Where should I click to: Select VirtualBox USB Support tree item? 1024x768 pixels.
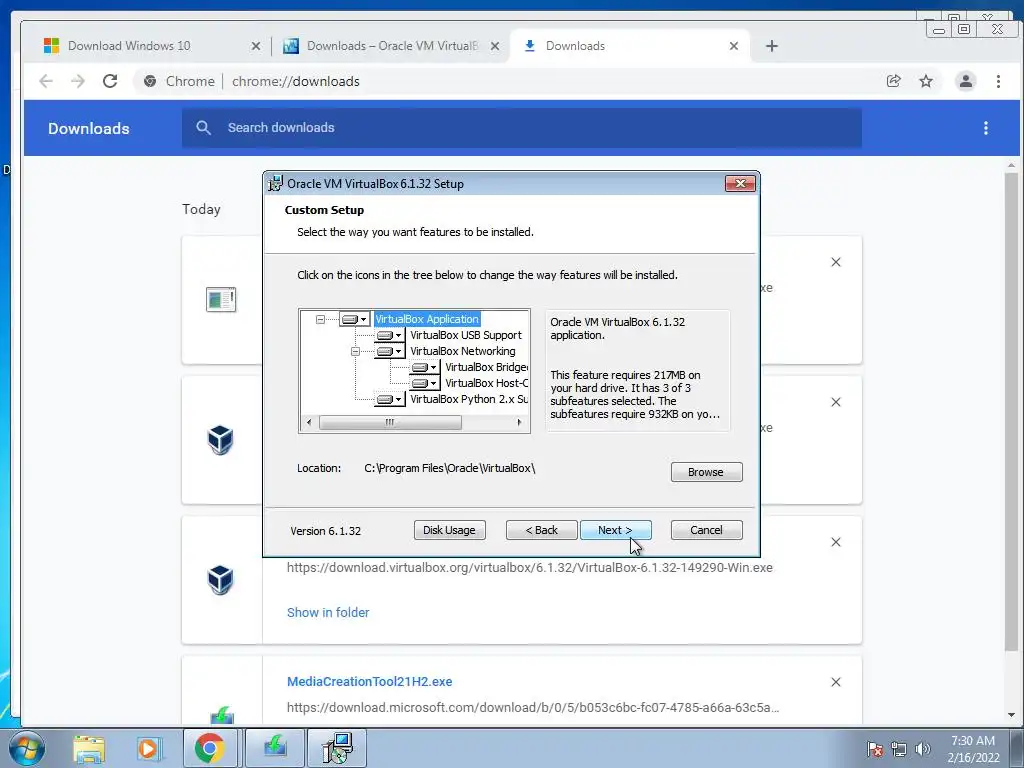click(466, 335)
